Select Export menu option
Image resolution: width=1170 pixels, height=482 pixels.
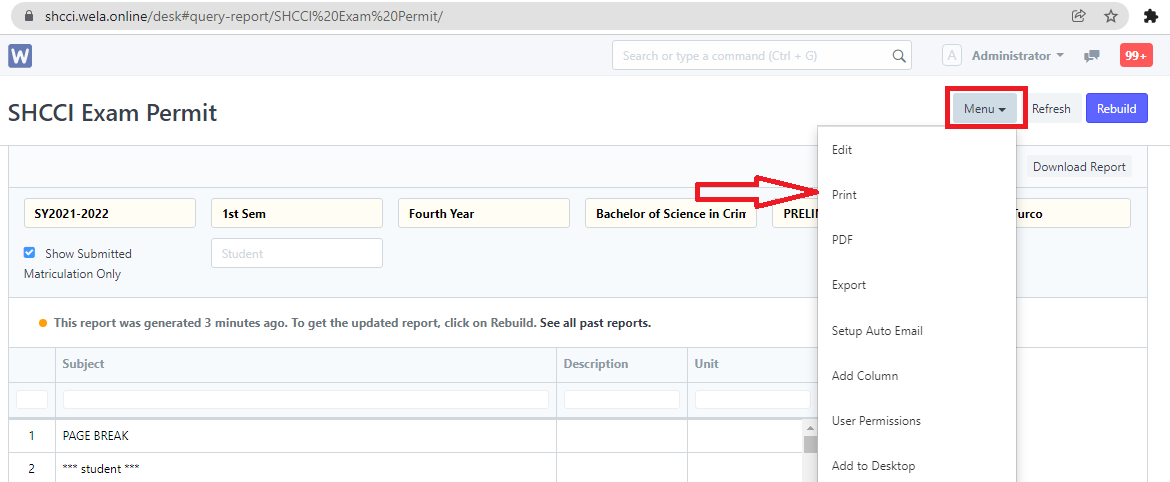849,285
